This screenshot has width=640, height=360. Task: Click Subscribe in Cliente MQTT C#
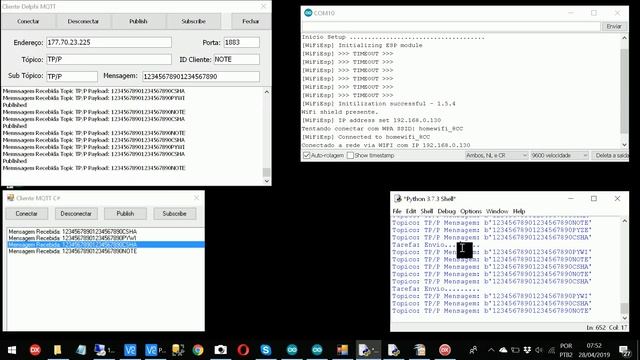[174, 213]
